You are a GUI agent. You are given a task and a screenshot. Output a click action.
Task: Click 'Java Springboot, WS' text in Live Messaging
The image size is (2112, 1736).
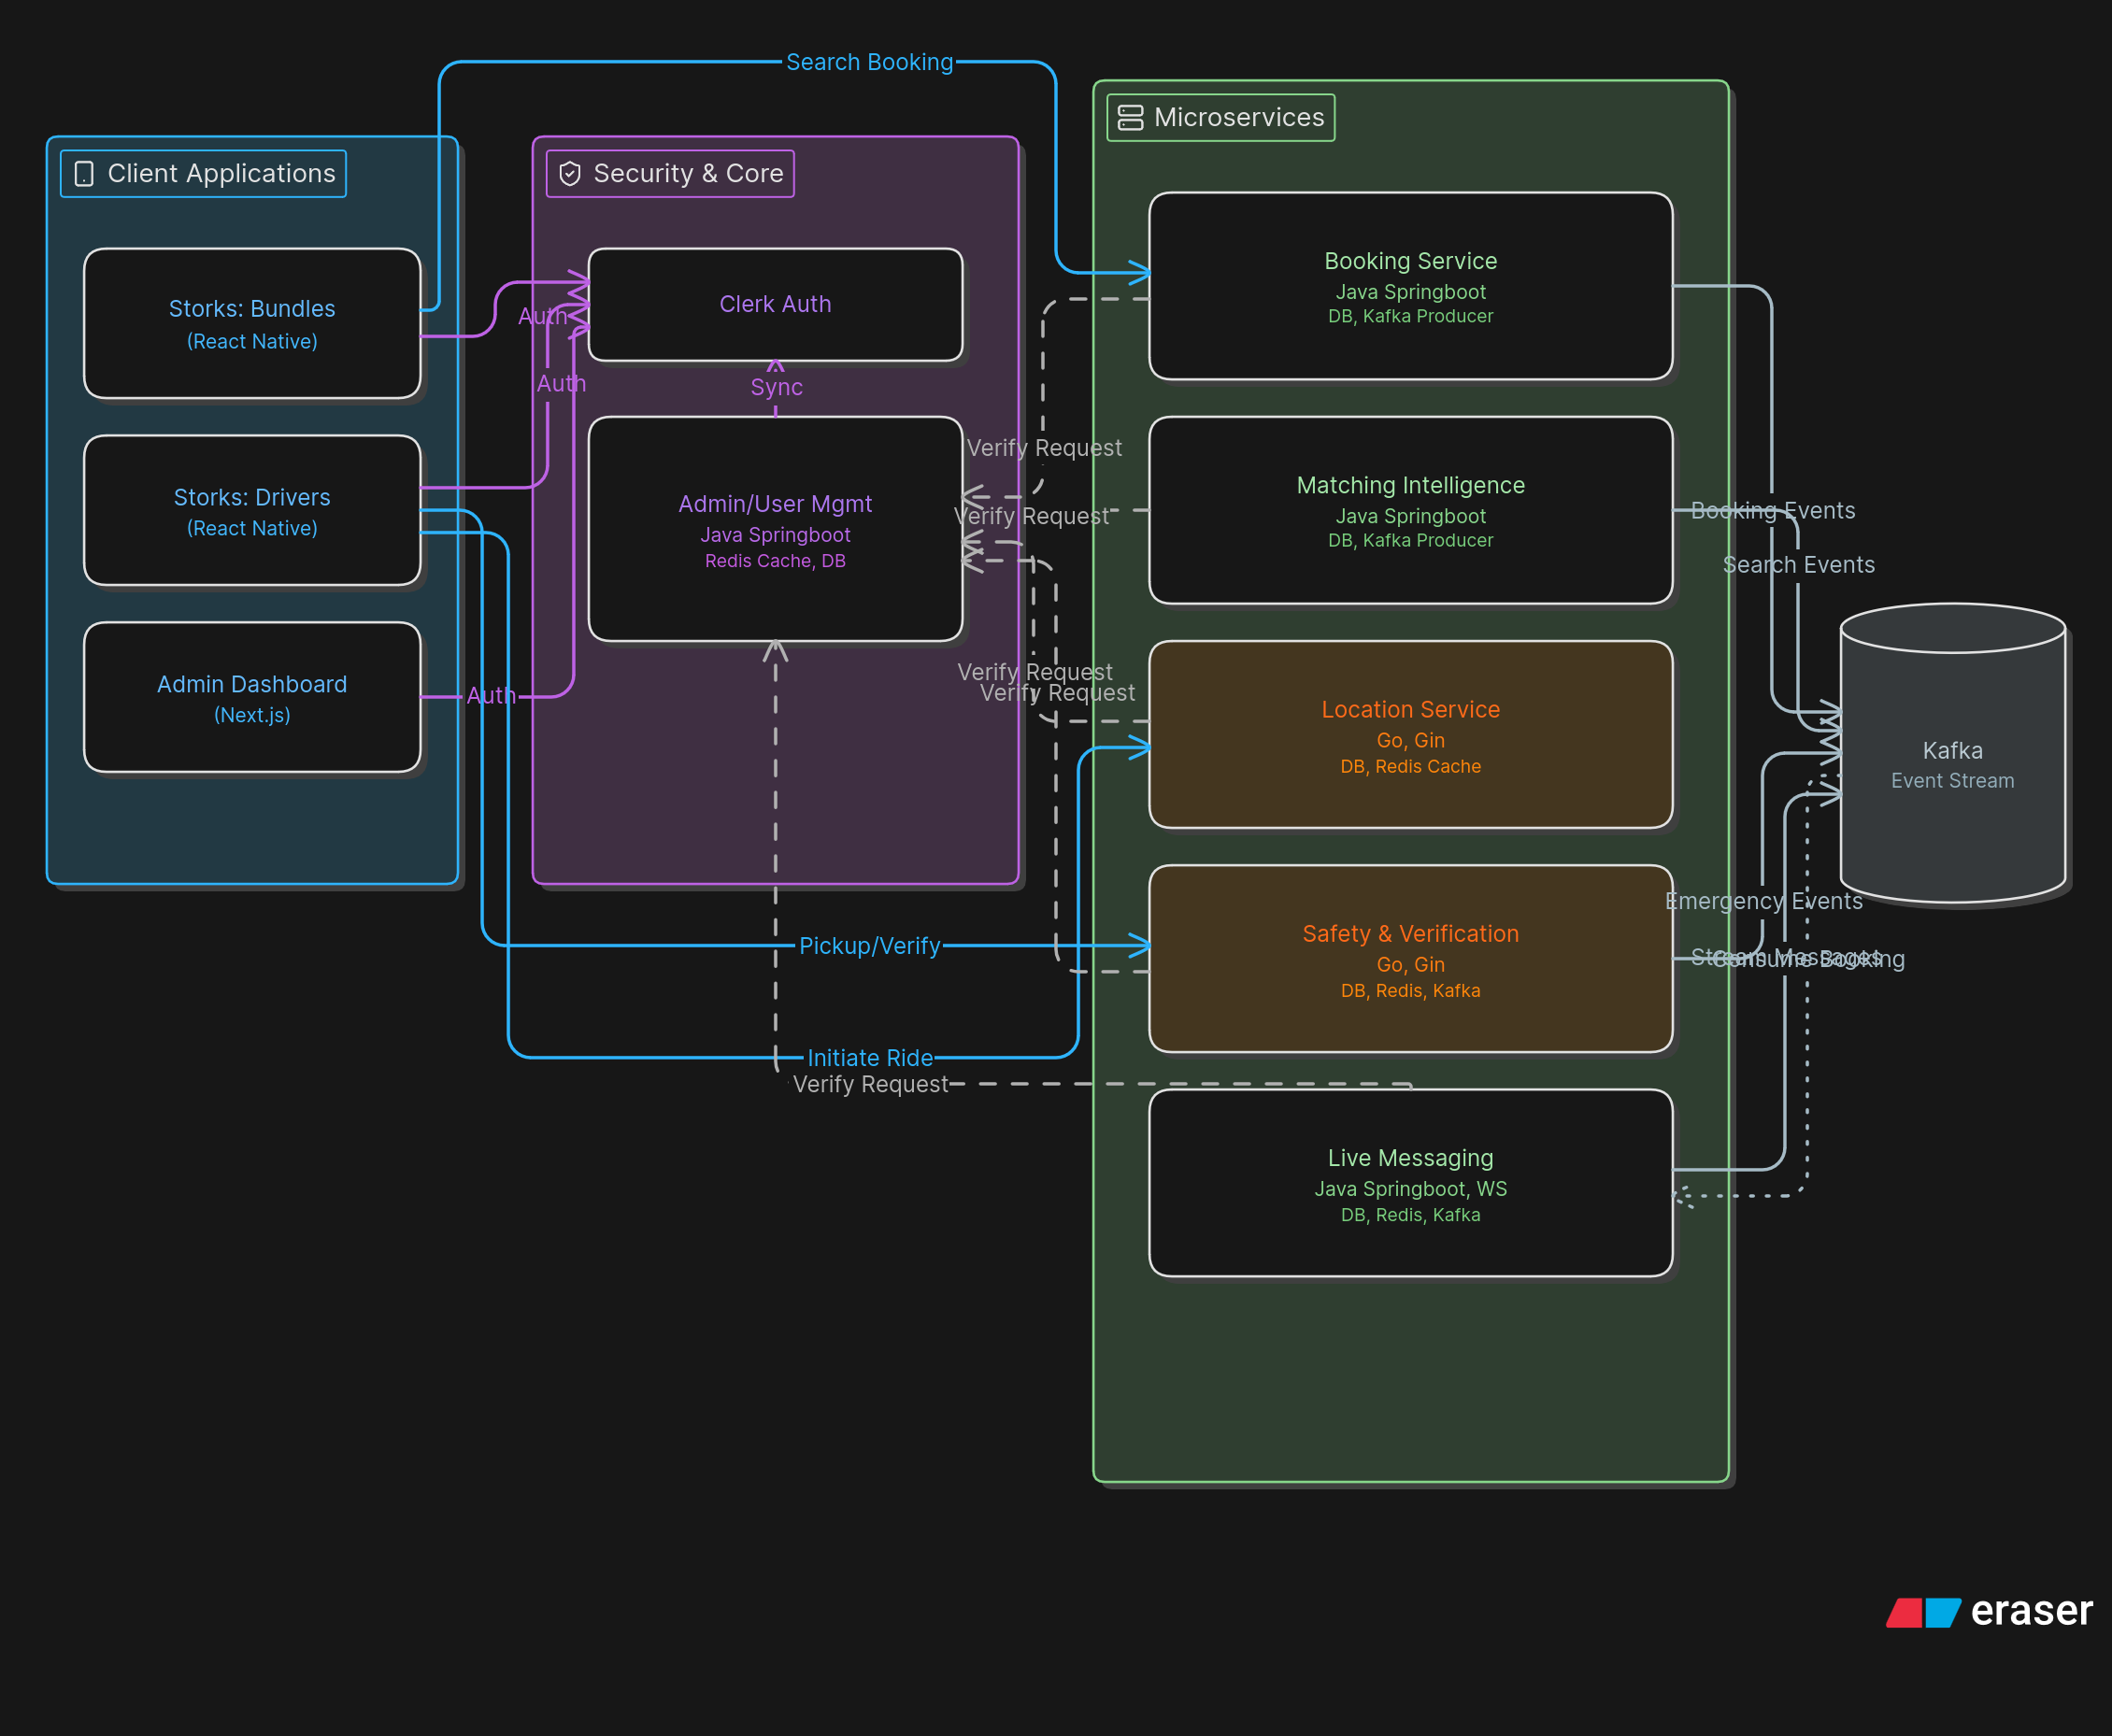tap(1411, 1189)
